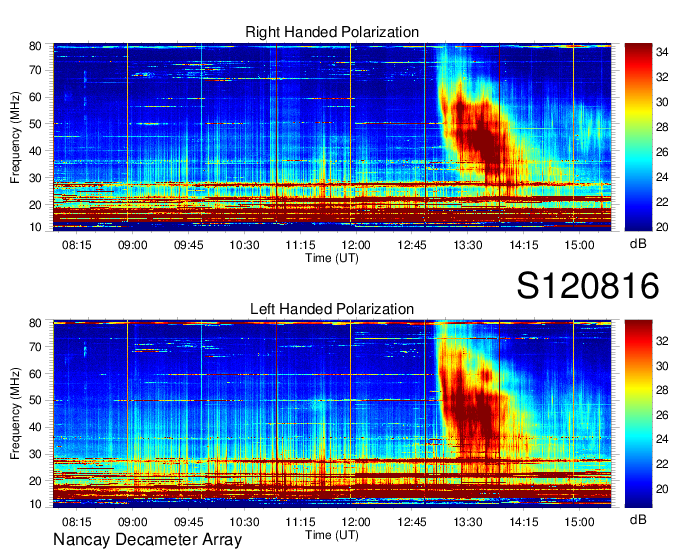Click the 11:15 time tick under the Right Handed plot
Screen dimensions: 680x552
300,245
